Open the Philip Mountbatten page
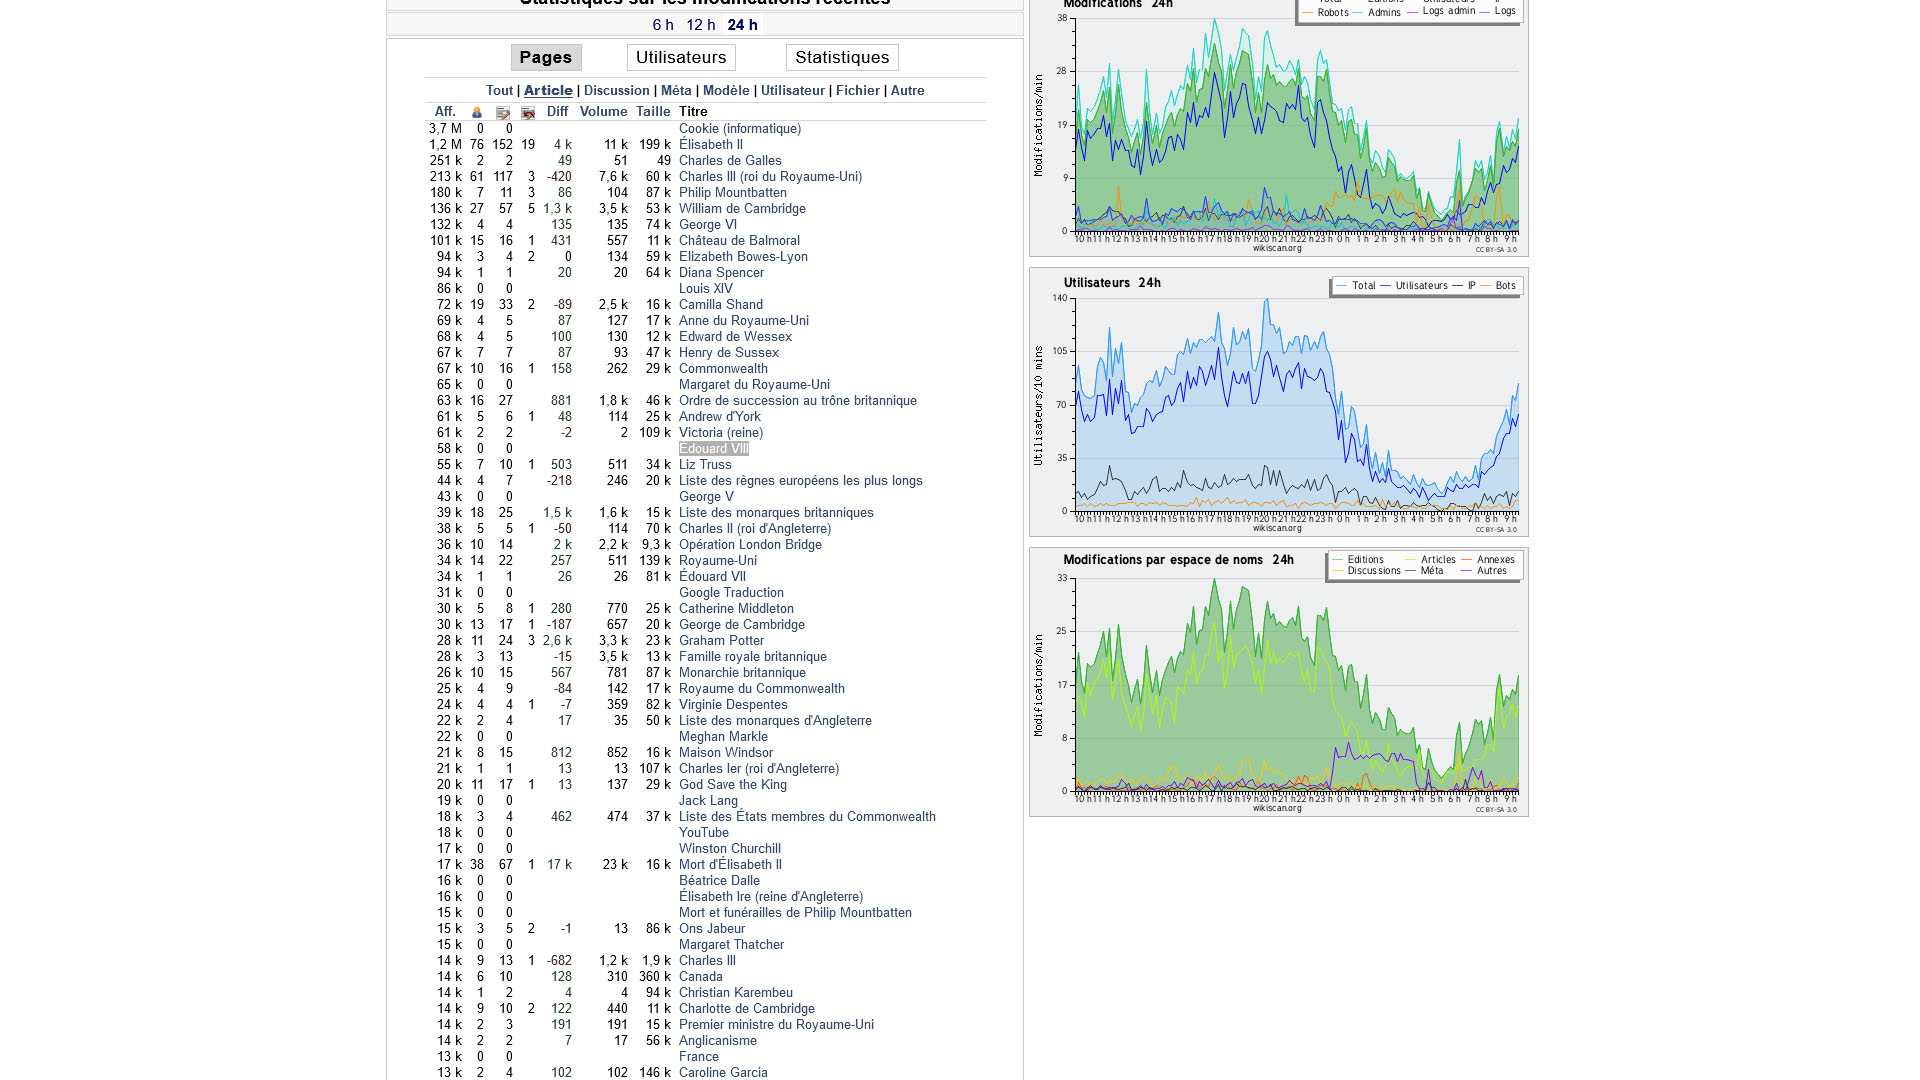The height and width of the screenshot is (1080, 1920). tap(733, 193)
